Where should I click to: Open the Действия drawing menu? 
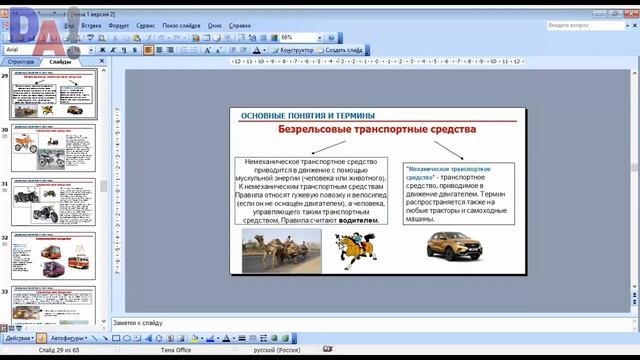coord(20,338)
